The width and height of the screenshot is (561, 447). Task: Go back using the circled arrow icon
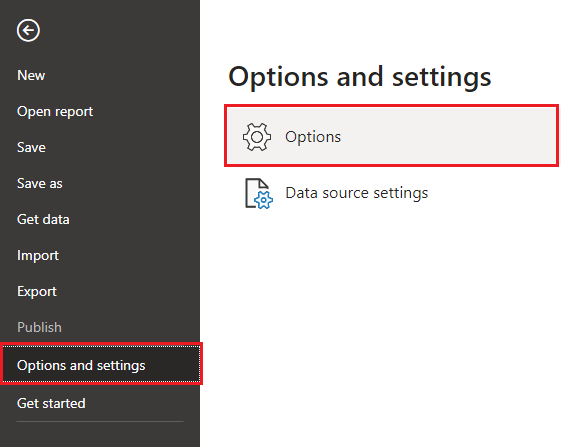coord(28,30)
